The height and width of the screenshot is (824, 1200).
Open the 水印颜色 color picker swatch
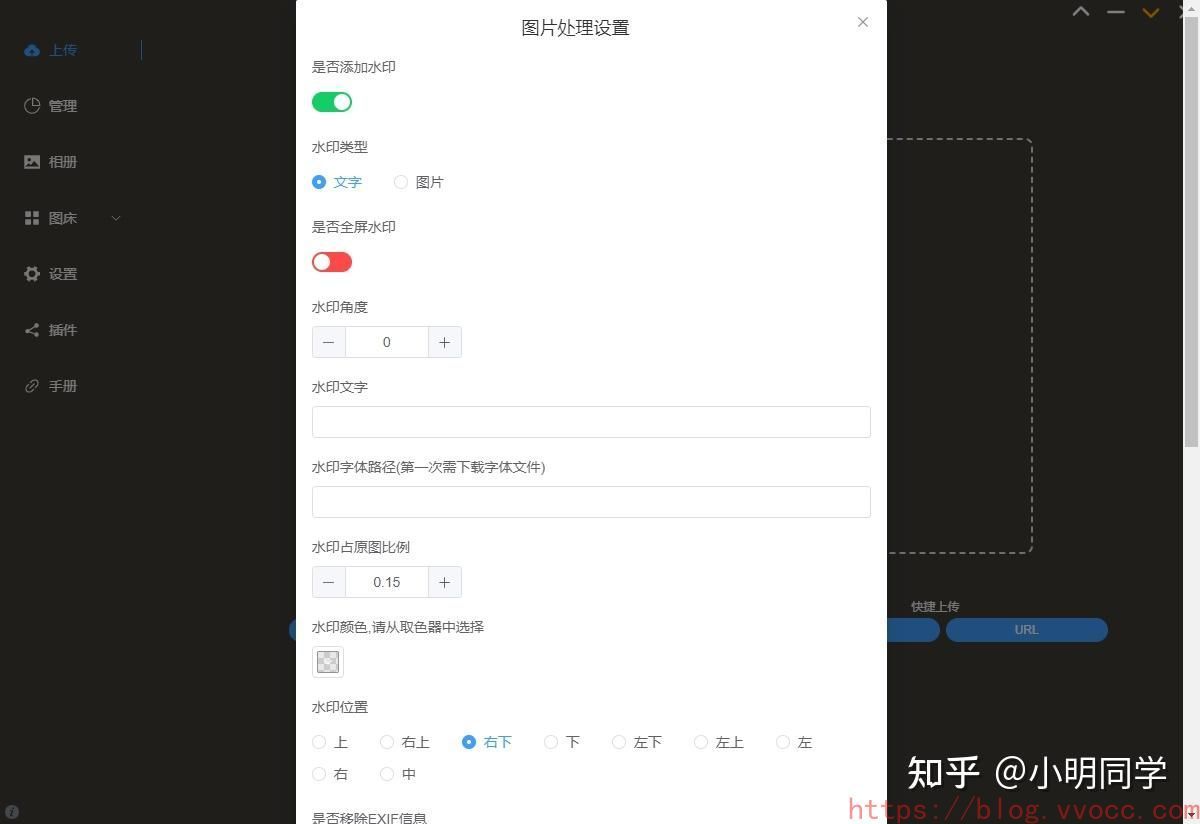(328, 661)
